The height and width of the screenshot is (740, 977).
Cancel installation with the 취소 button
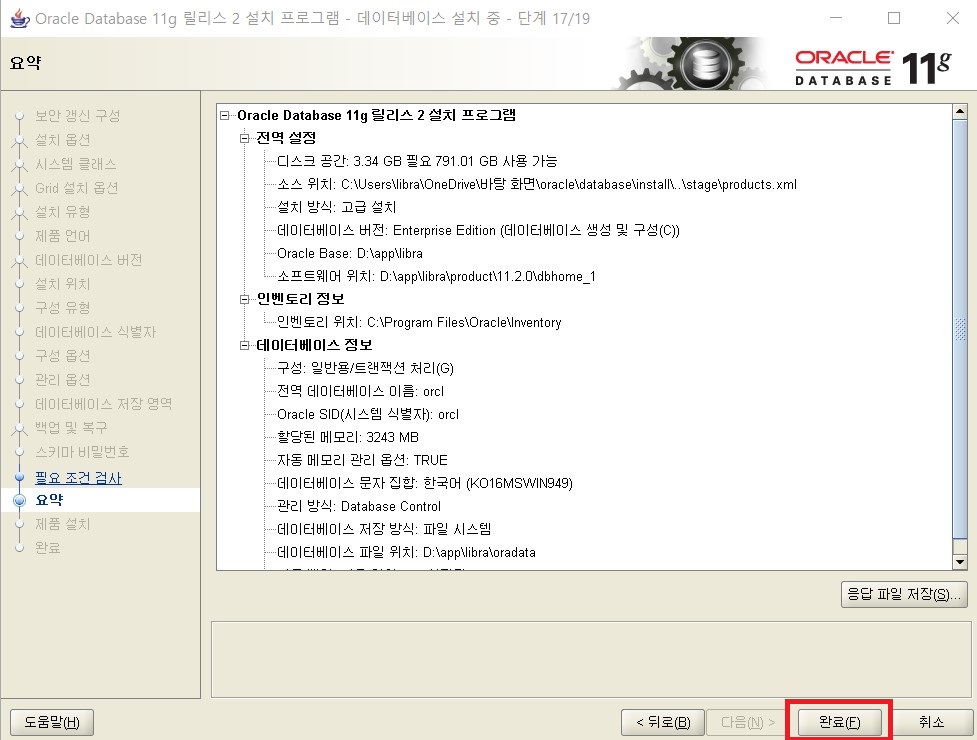click(932, 722)
